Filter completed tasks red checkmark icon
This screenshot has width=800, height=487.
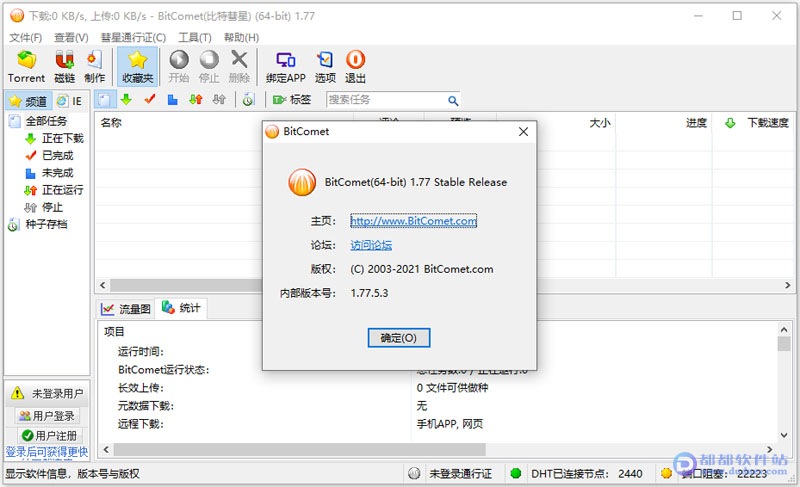(149, 99)
